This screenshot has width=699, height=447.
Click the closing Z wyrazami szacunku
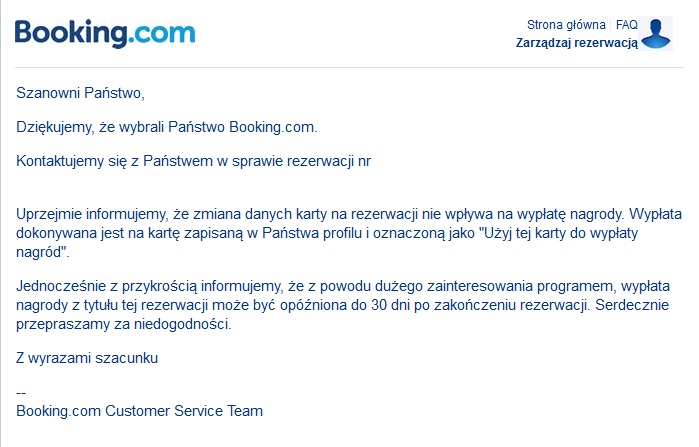[87, 358]
